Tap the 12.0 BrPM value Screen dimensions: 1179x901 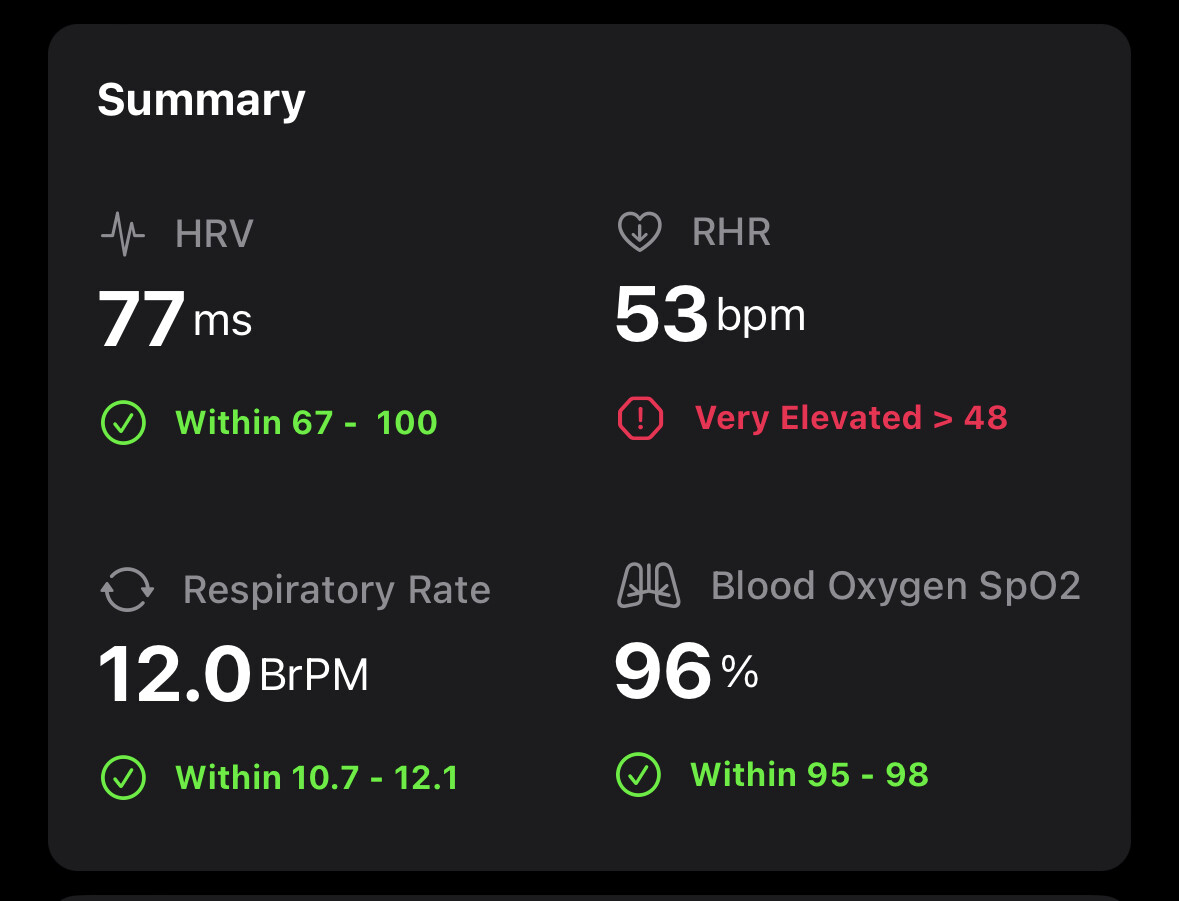[x=233, y=675]
